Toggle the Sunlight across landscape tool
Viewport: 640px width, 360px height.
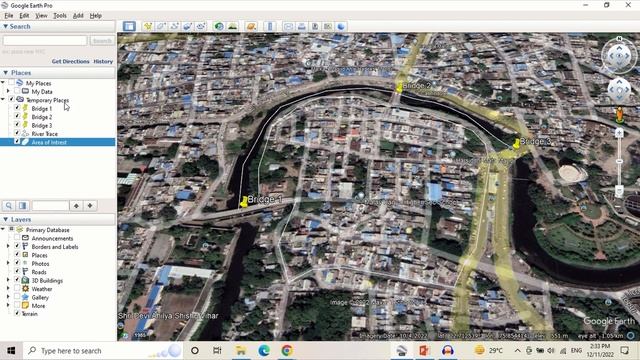[x=232, y=27]
